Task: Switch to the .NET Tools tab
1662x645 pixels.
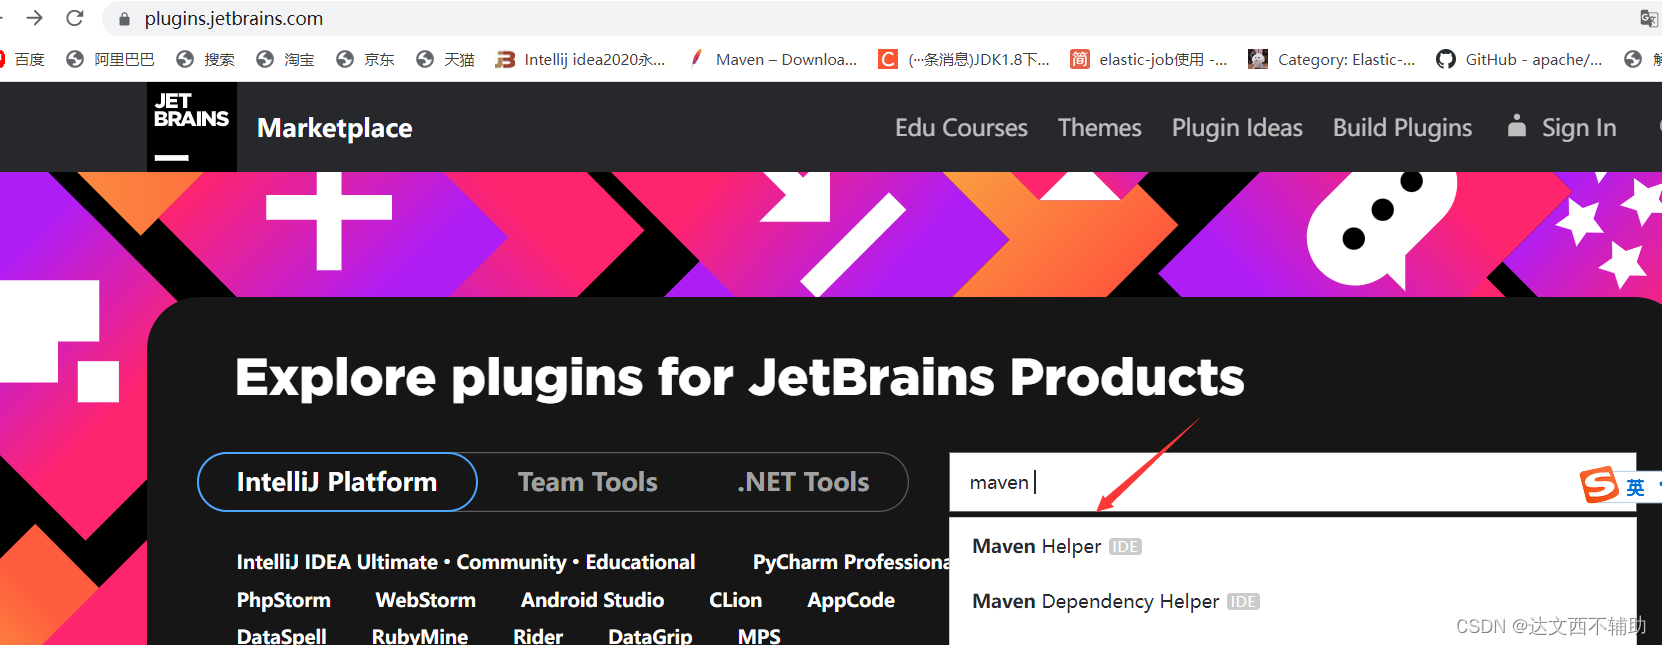Action: (x=803, y=482)
